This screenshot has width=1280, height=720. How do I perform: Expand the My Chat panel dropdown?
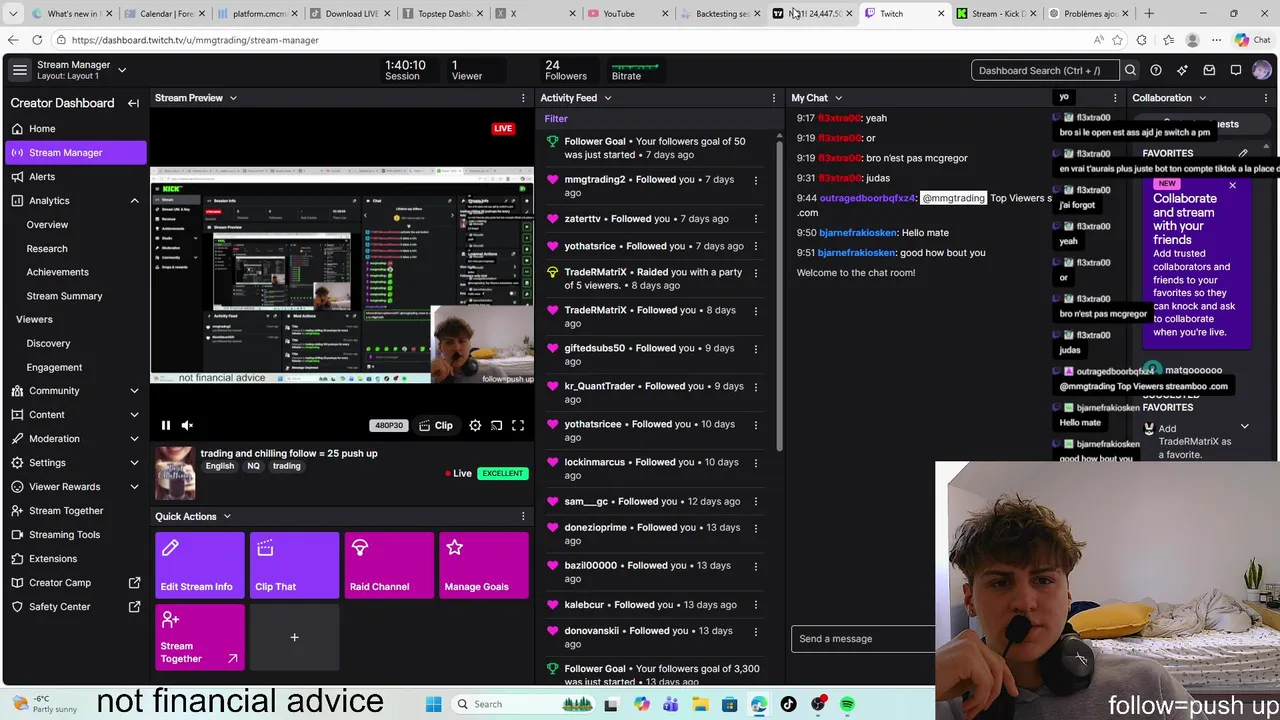click(838, 98)
